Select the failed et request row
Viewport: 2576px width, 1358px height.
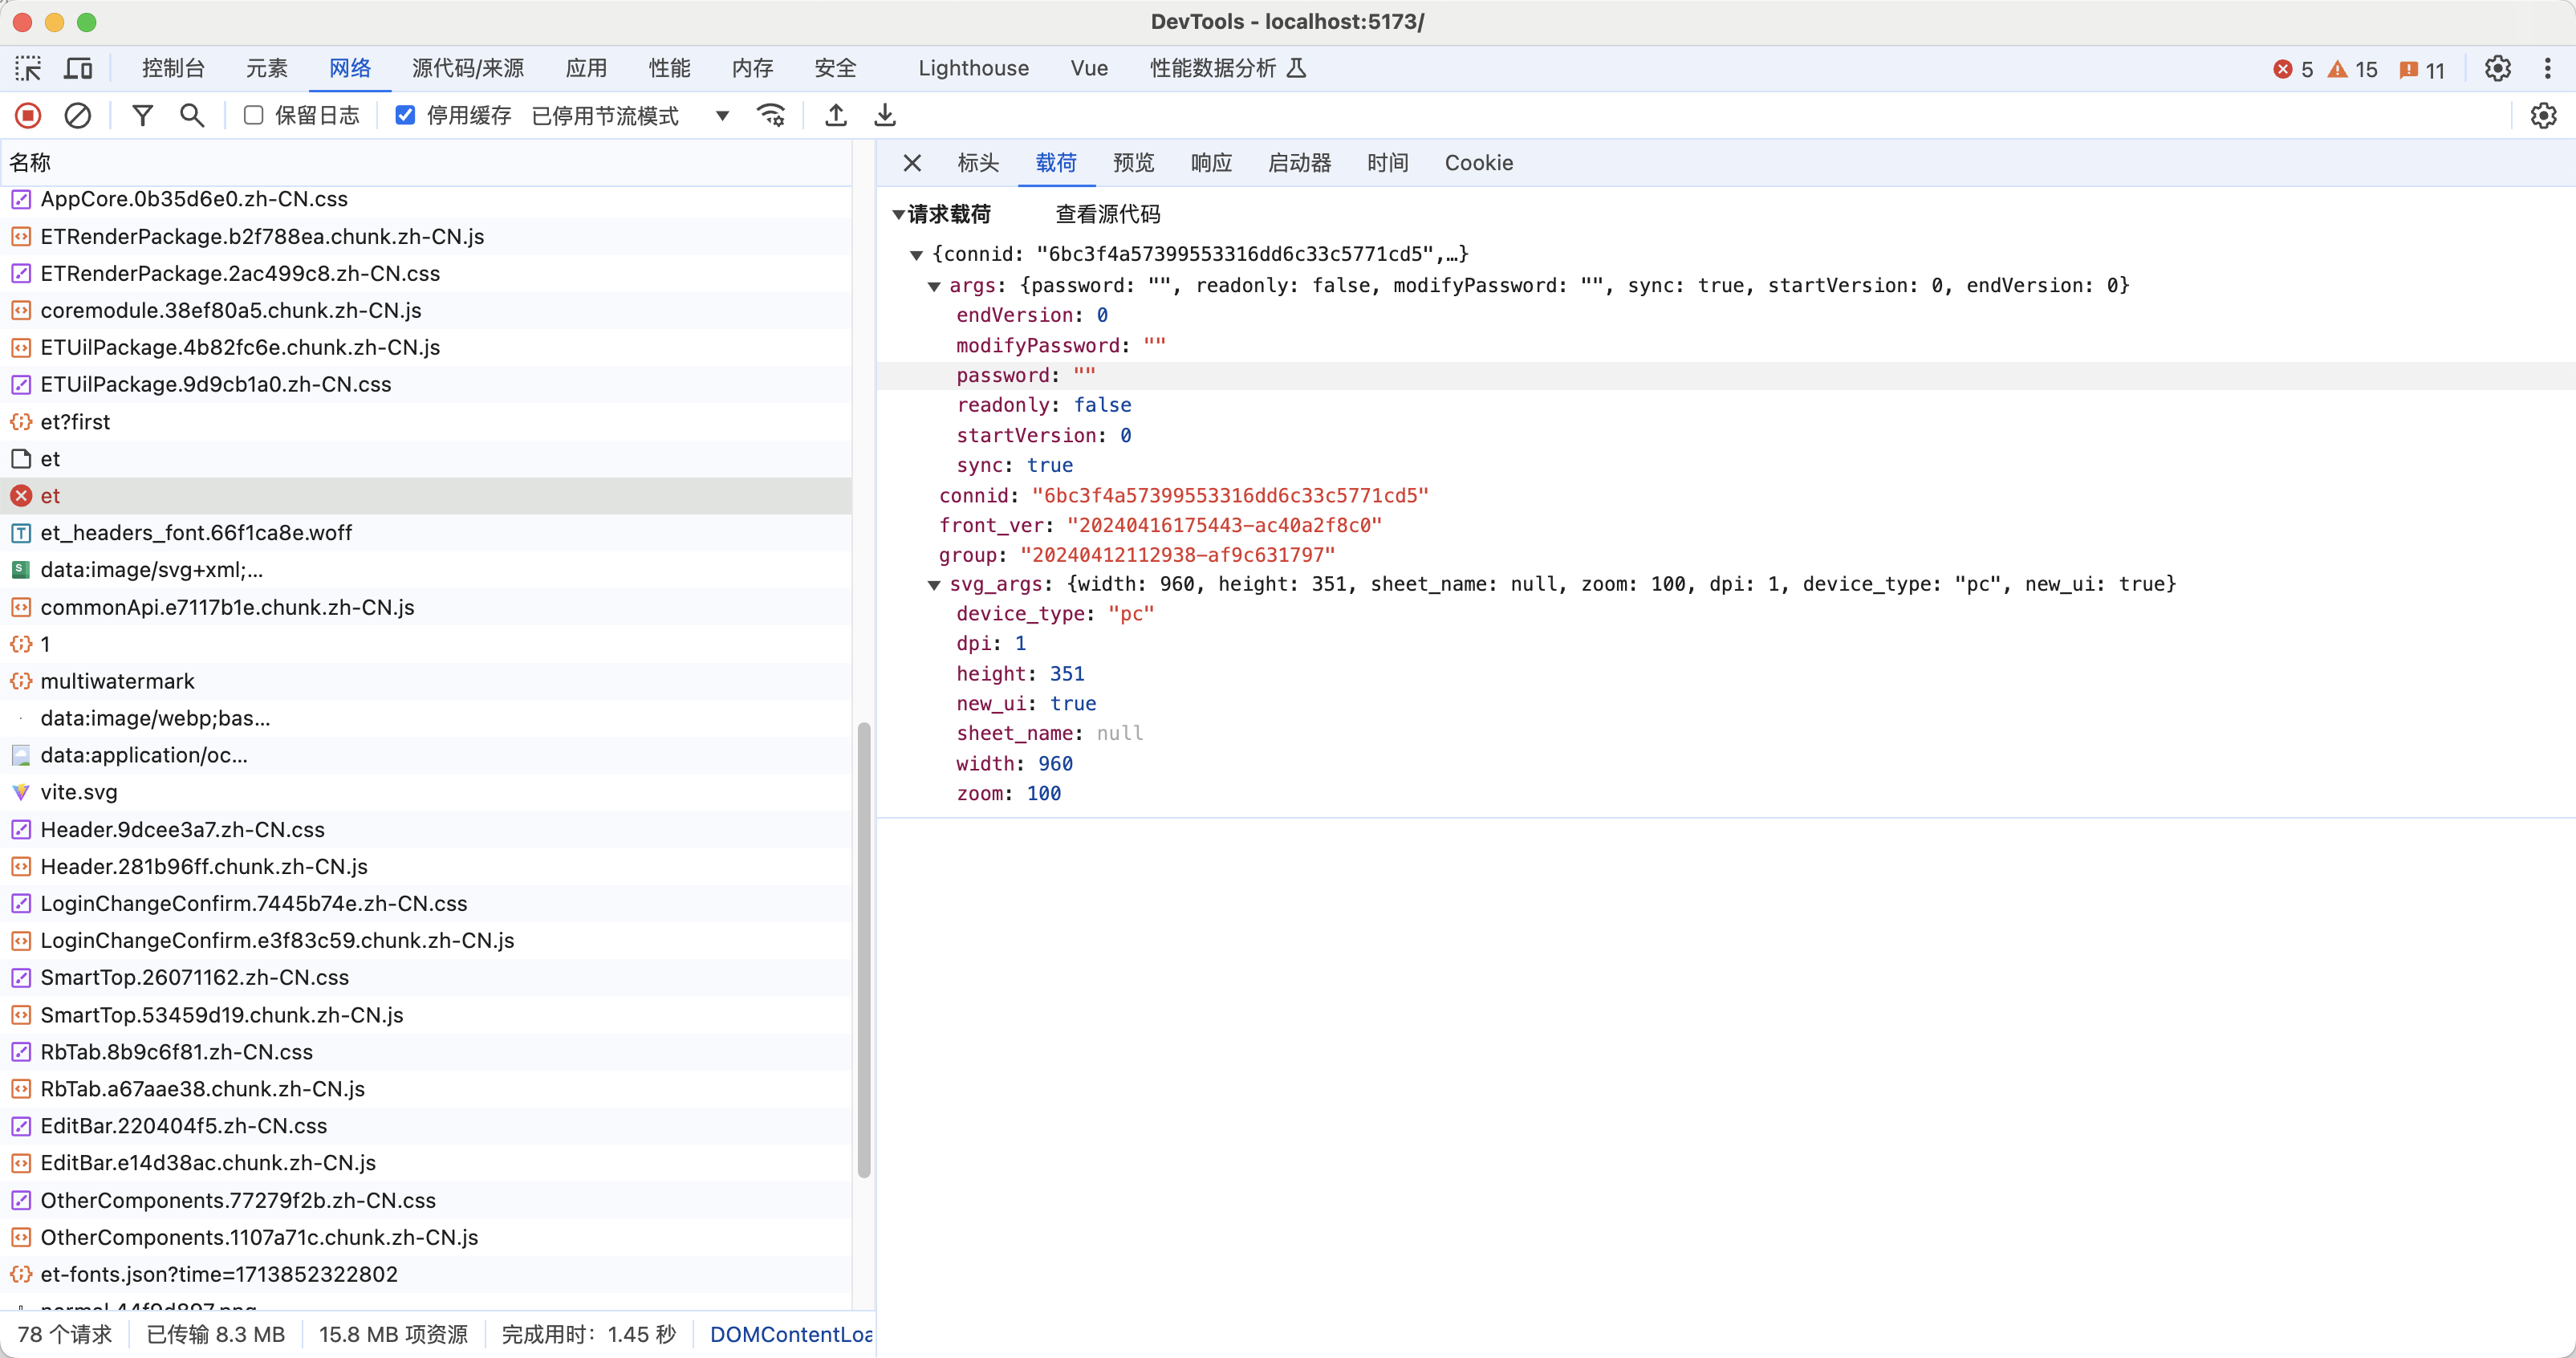(426, 496)
